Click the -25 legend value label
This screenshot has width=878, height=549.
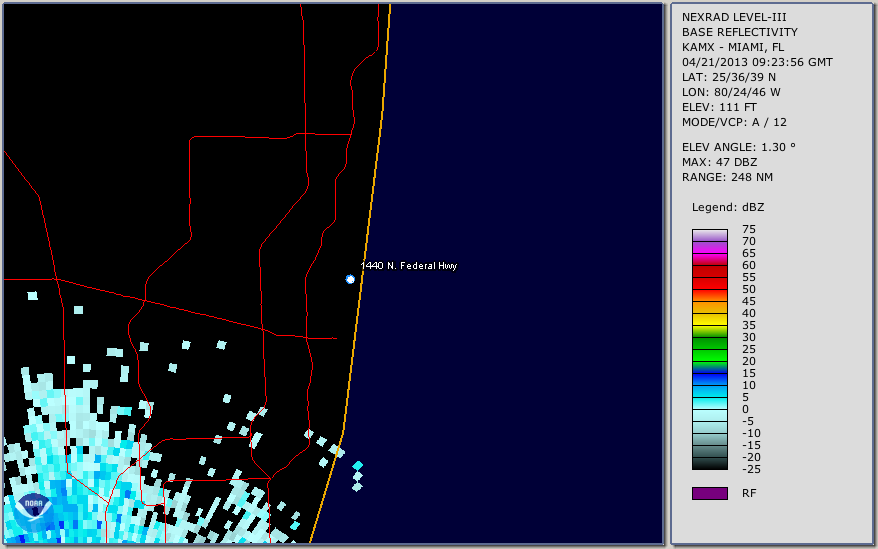pyautogui.click(x=751, y=469)
